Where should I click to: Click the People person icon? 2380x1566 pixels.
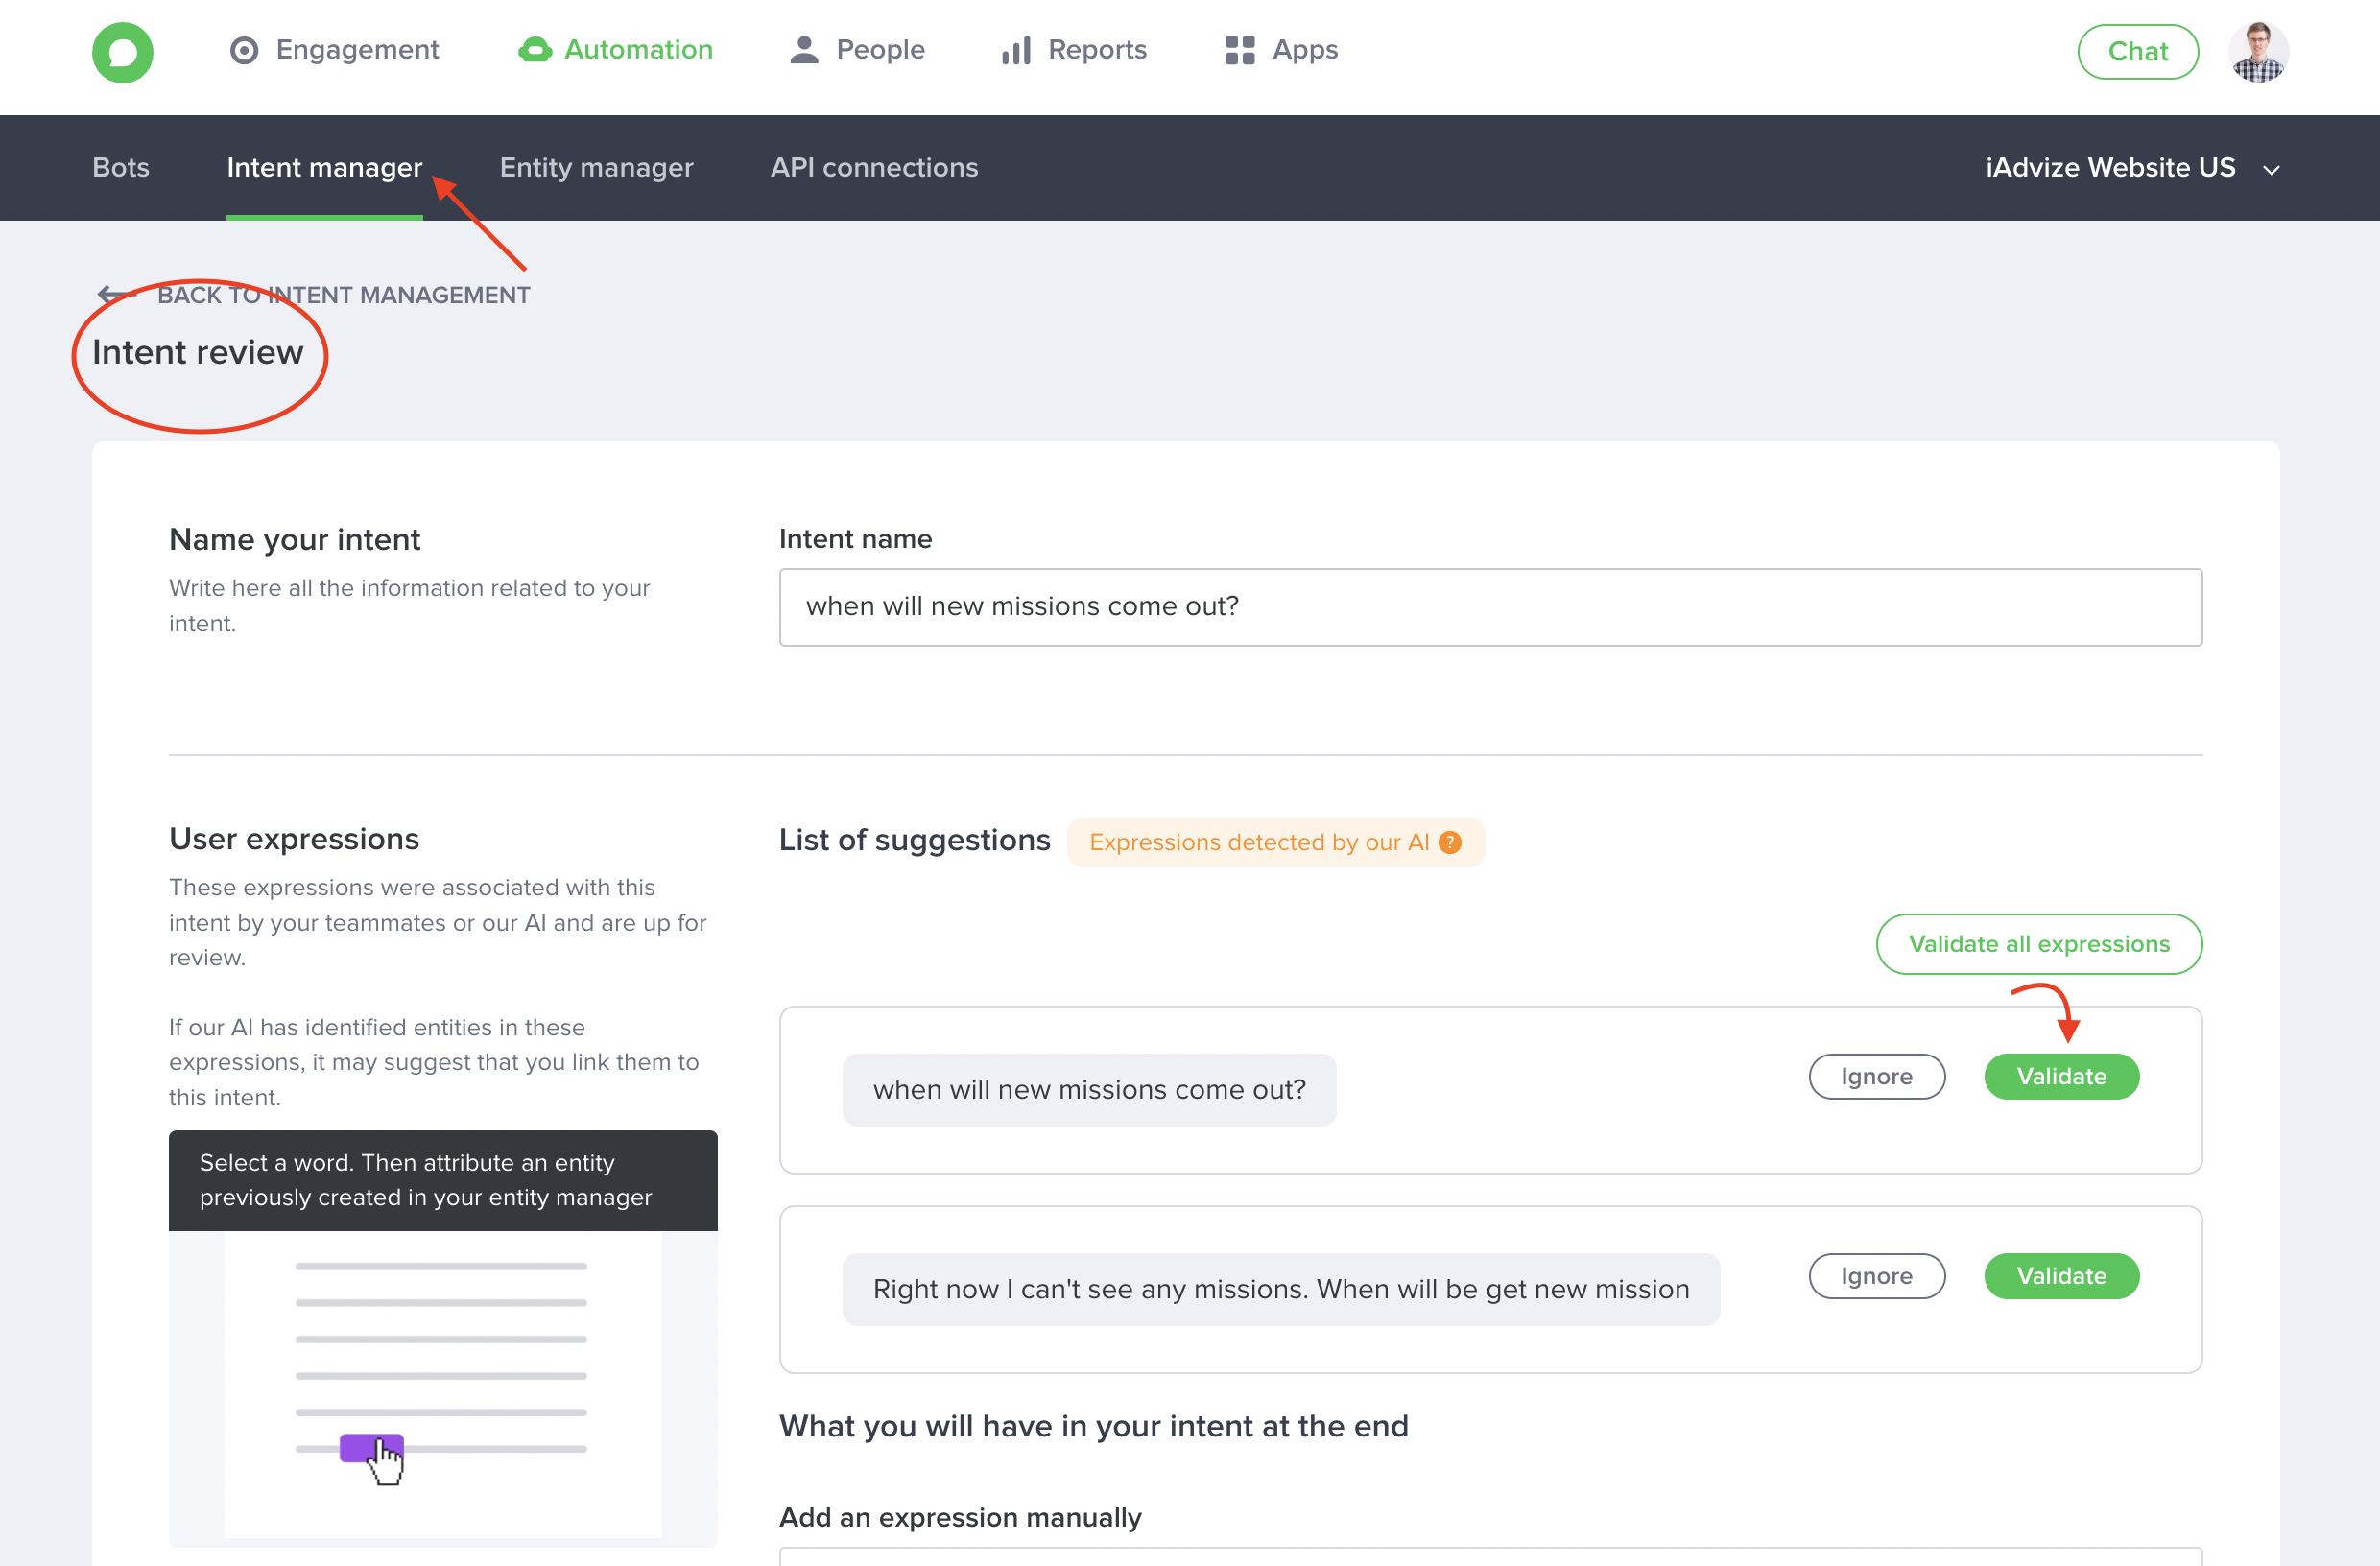(804, 50)
